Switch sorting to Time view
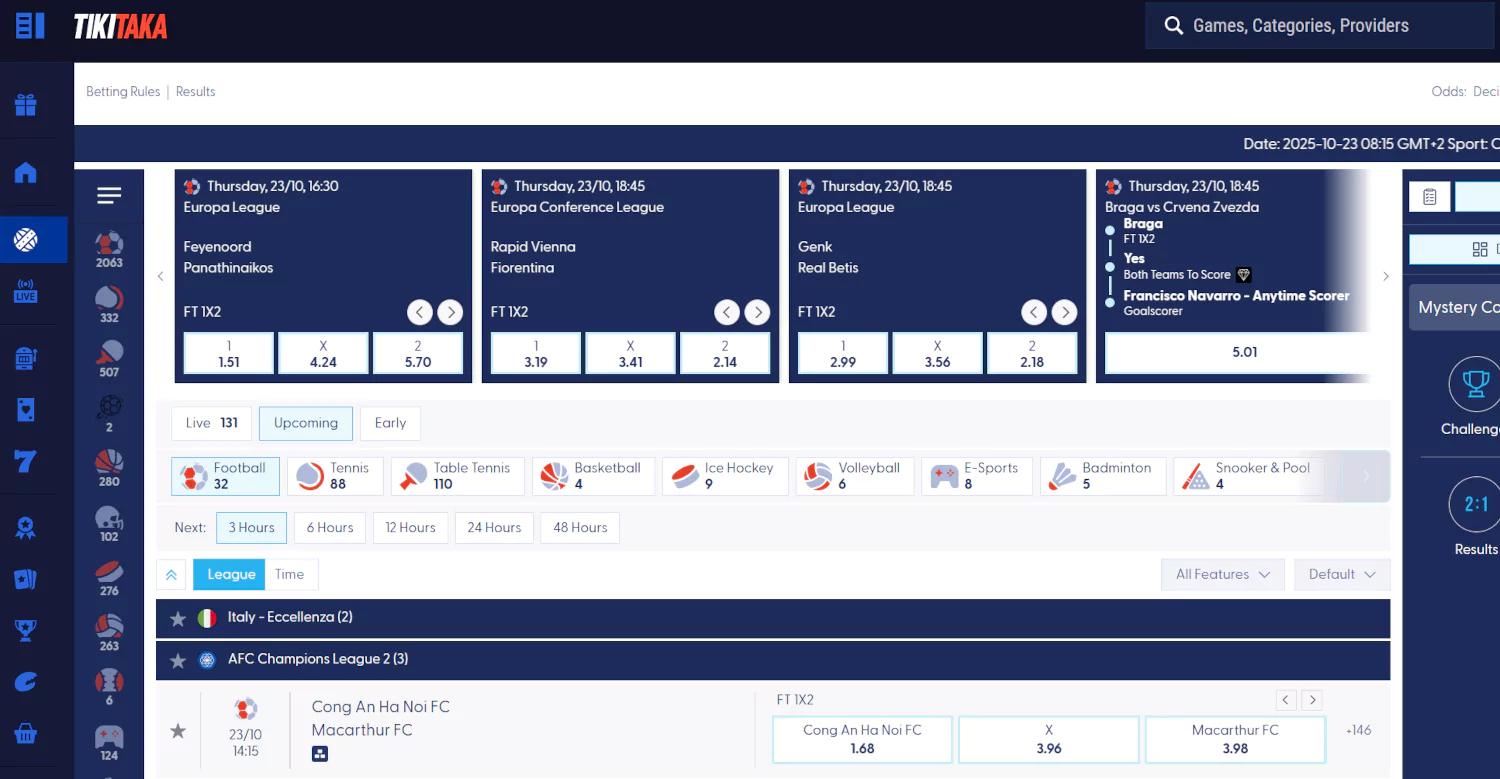1500x779 pixels. pyautogui.click(x=289, y=574)
